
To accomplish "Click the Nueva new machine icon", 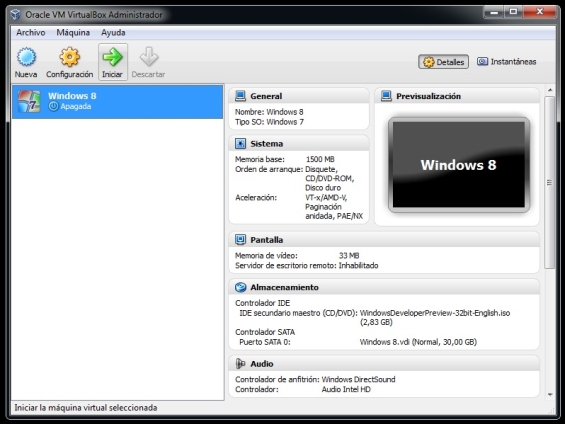I will click(x=26, y=57).
